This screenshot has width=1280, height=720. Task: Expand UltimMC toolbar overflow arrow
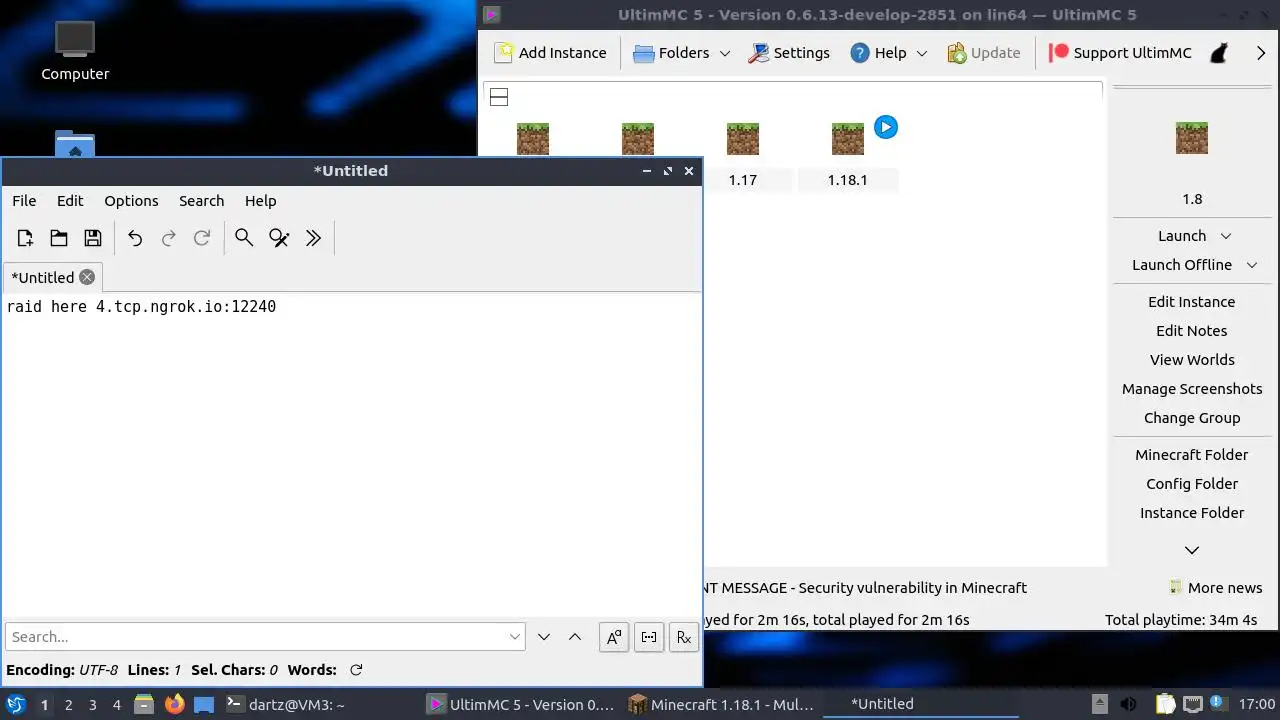point(1261,53)
